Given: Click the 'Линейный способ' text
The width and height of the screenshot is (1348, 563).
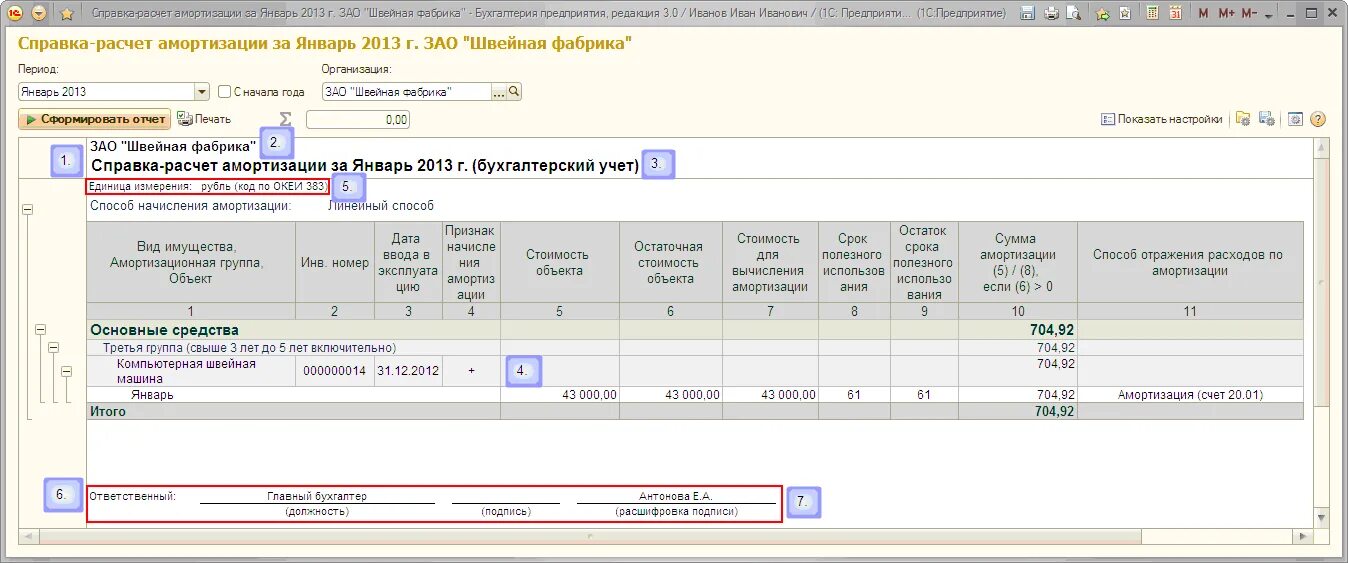Looking at the screenshot, I should pyautogui.click(x=381, y=206).
